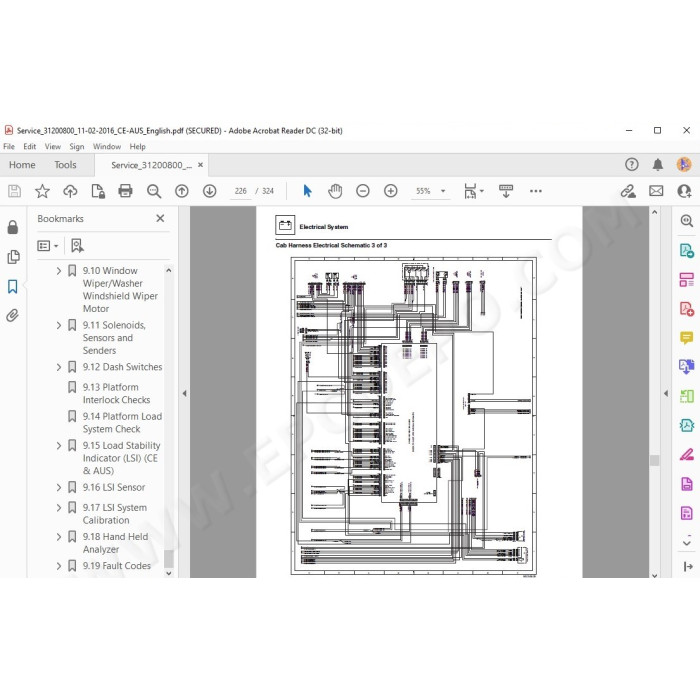This screenshot has height=700, width=700.
Task: Open the page thumbnails panel
Action: [x=13, y=257]
